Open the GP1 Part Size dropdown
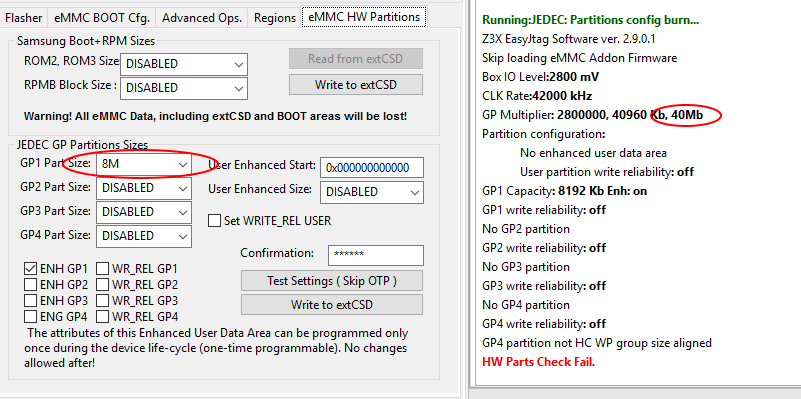Viewport: 801px width, 399px height. pos(144,164)
